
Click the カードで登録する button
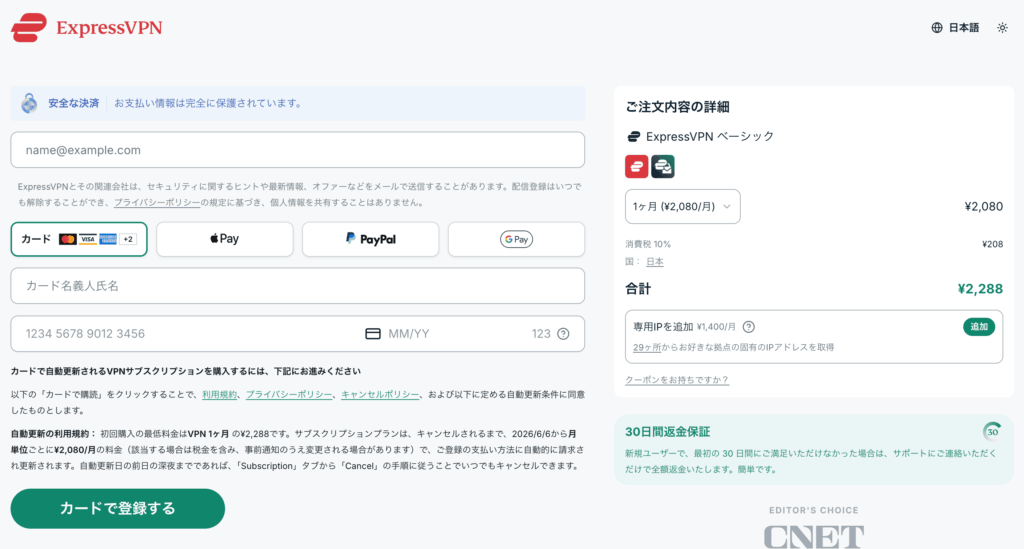tap(118, 509)
